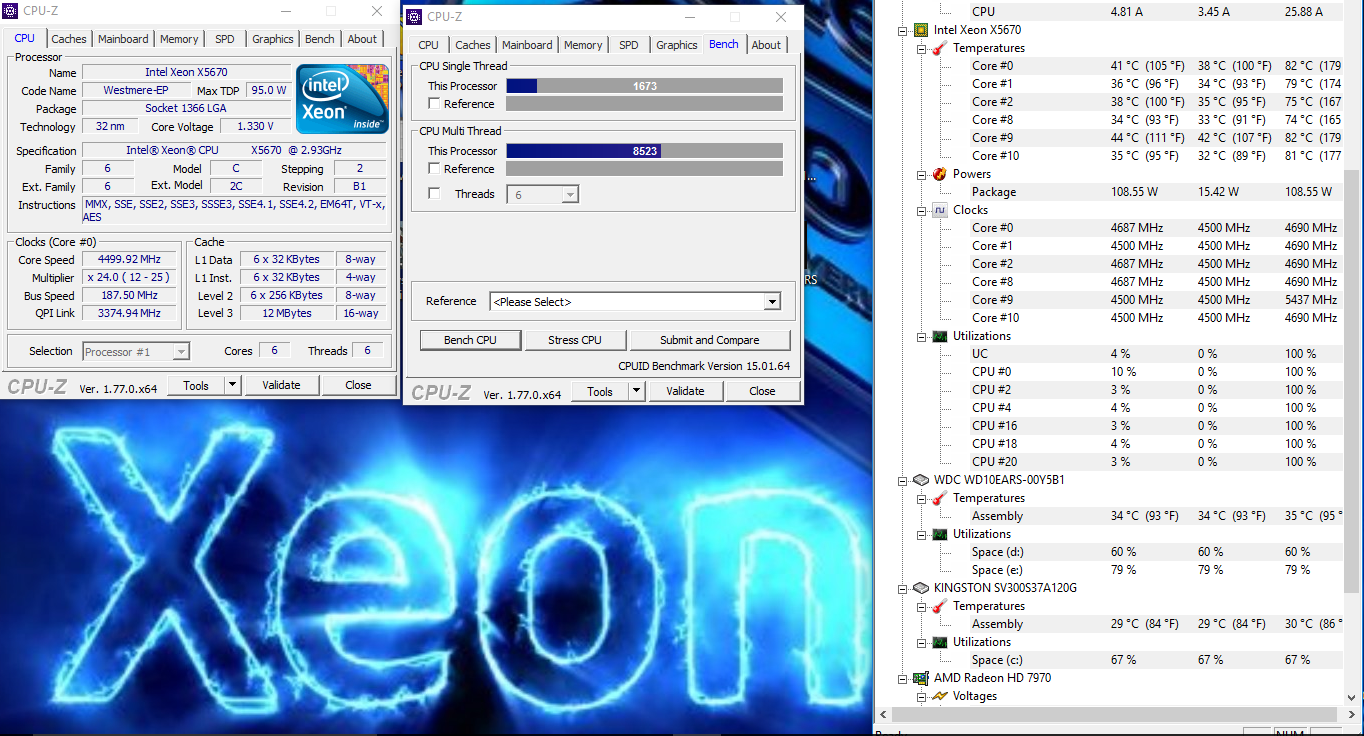1364x736 pixels.
Task: Collapse Utilizations node under Intel Xeon X5670
Action: pos(921,336)
